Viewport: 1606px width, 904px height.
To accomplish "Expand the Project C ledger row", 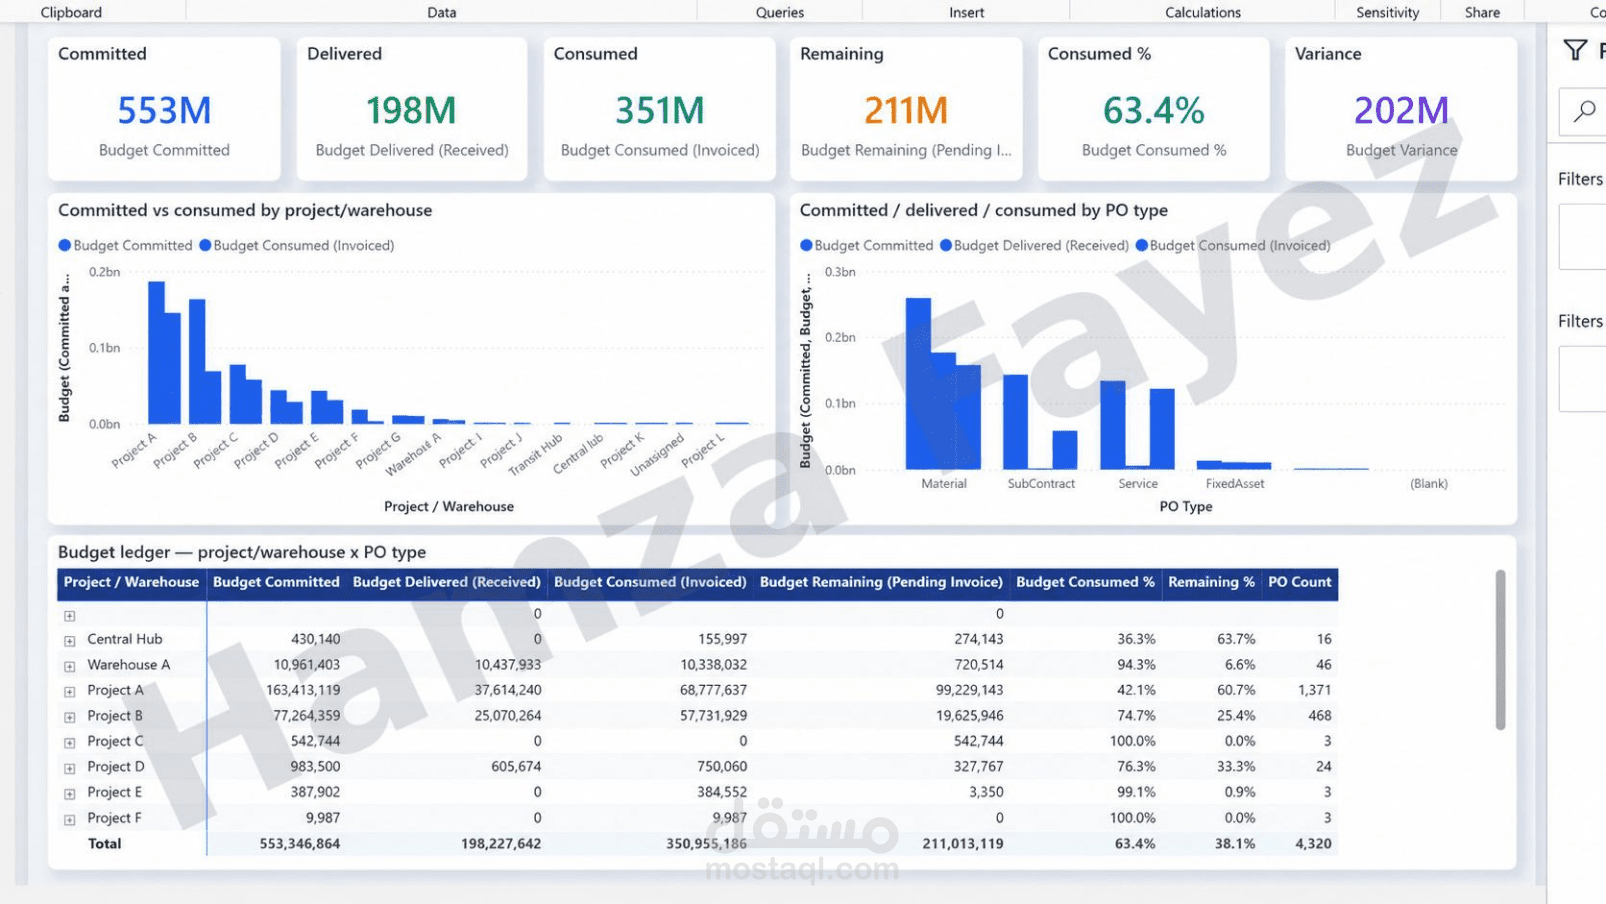I will [x=70, y=743].
